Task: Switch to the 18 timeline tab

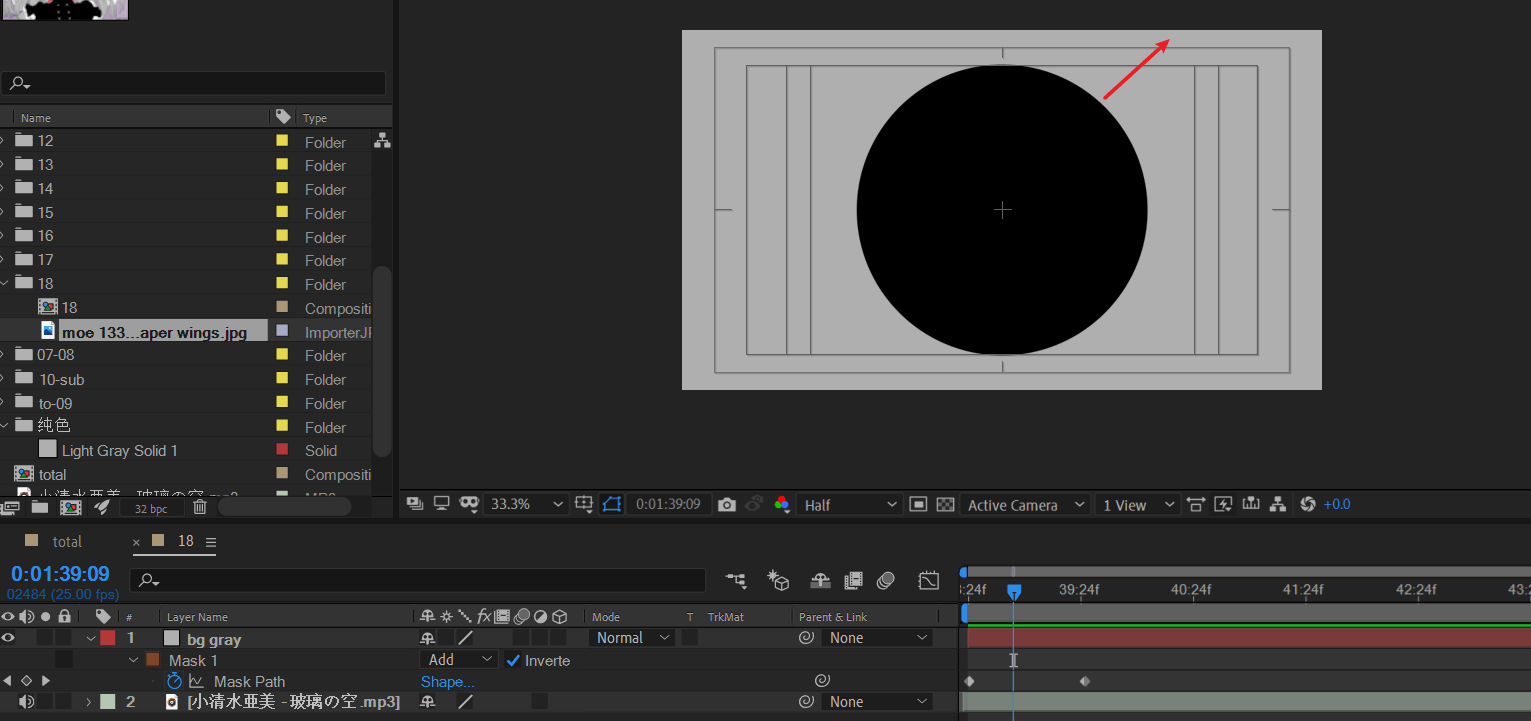Action: pos(186,541)
